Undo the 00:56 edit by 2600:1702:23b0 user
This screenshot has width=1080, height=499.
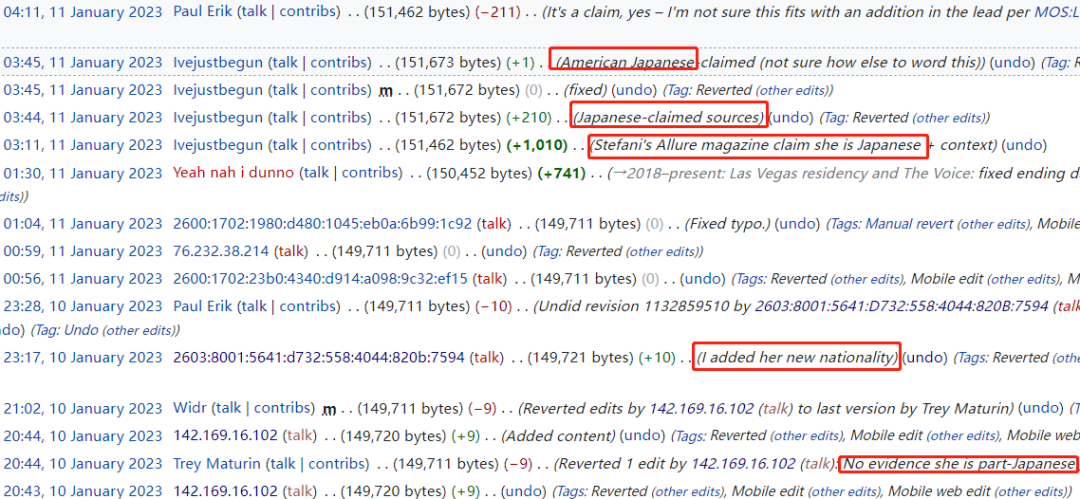(702, 279)
